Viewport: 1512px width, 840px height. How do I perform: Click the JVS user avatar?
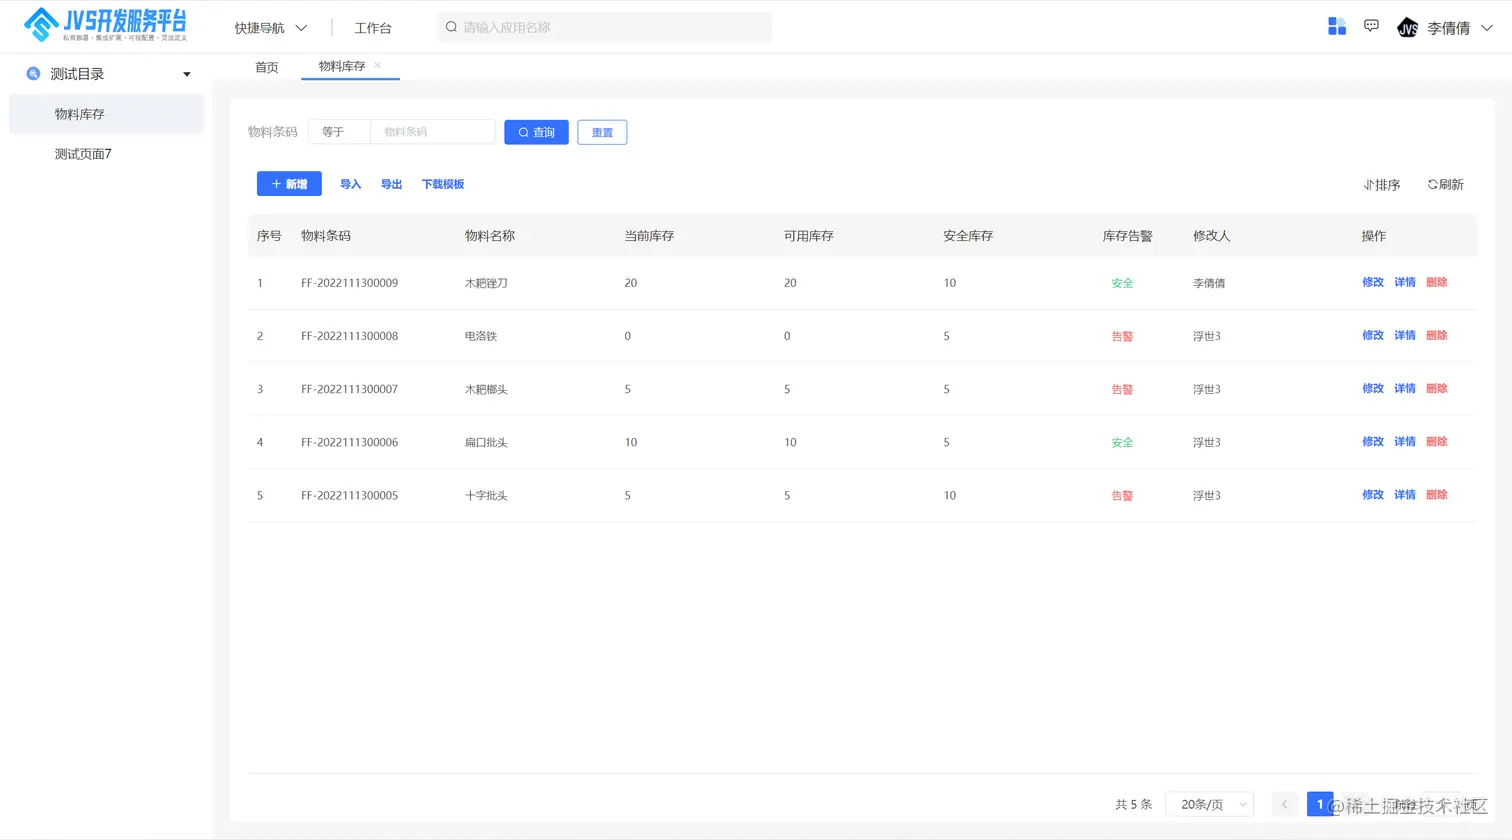coord(1407,28)
